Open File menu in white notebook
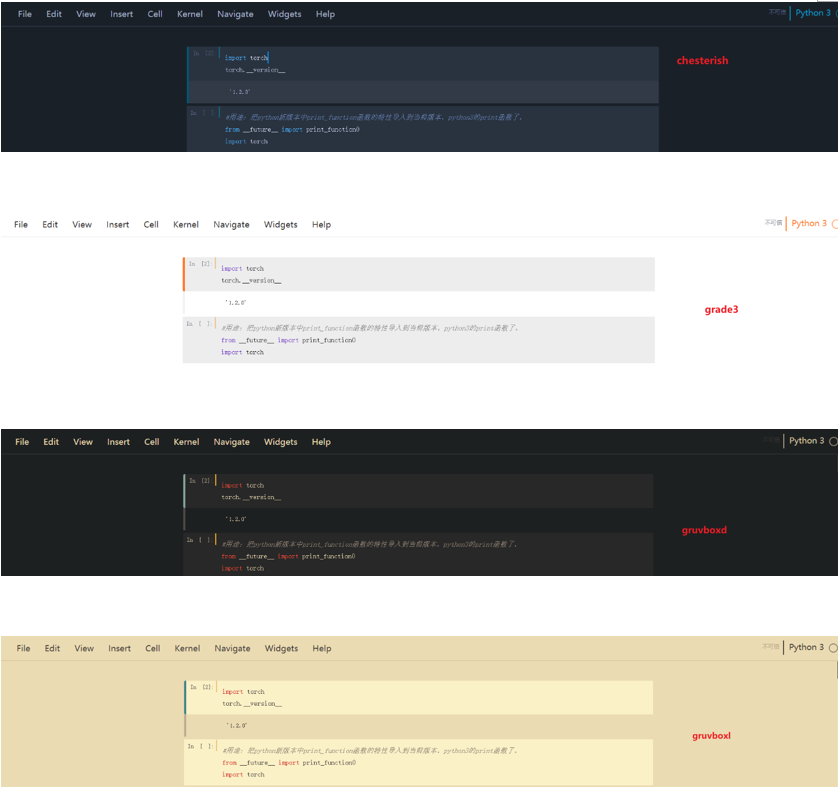The height and width of the screenshot is (787, 838). tap(21, 225)
